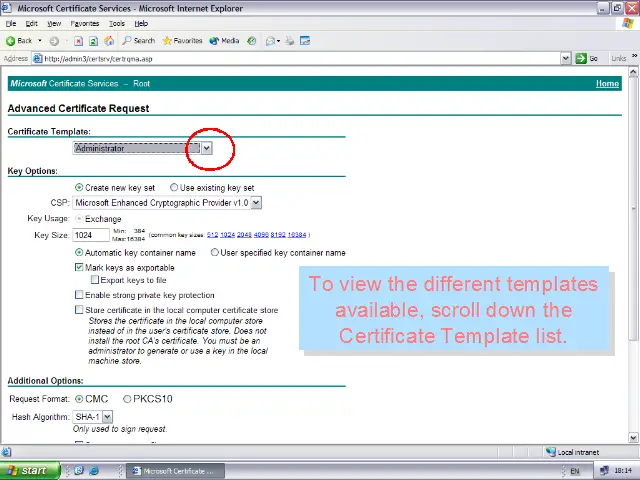Click the page scrollbar down arrow
The width and height of the screenshot is (640, 480).
point(633,438)
